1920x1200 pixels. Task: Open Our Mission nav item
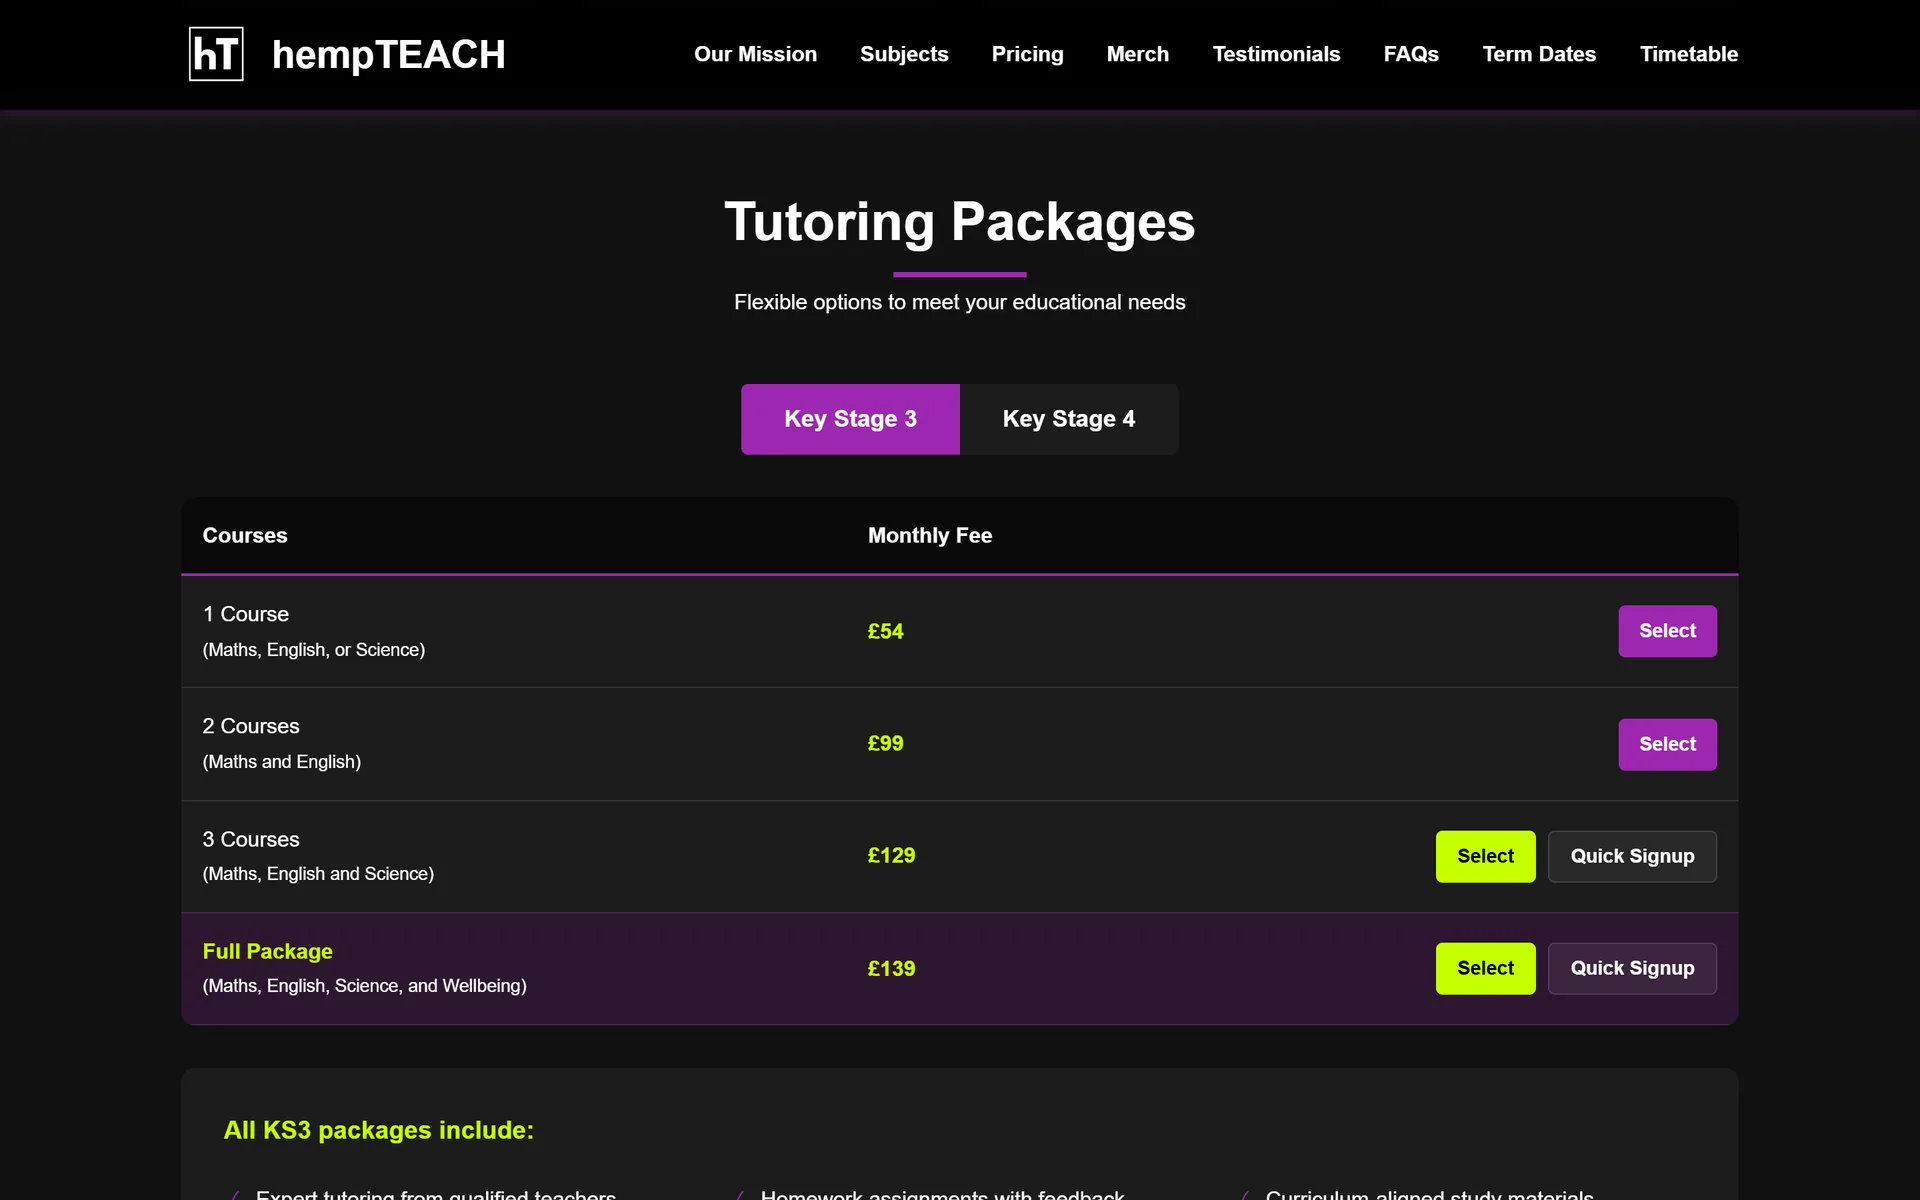(x=755, y=54)
